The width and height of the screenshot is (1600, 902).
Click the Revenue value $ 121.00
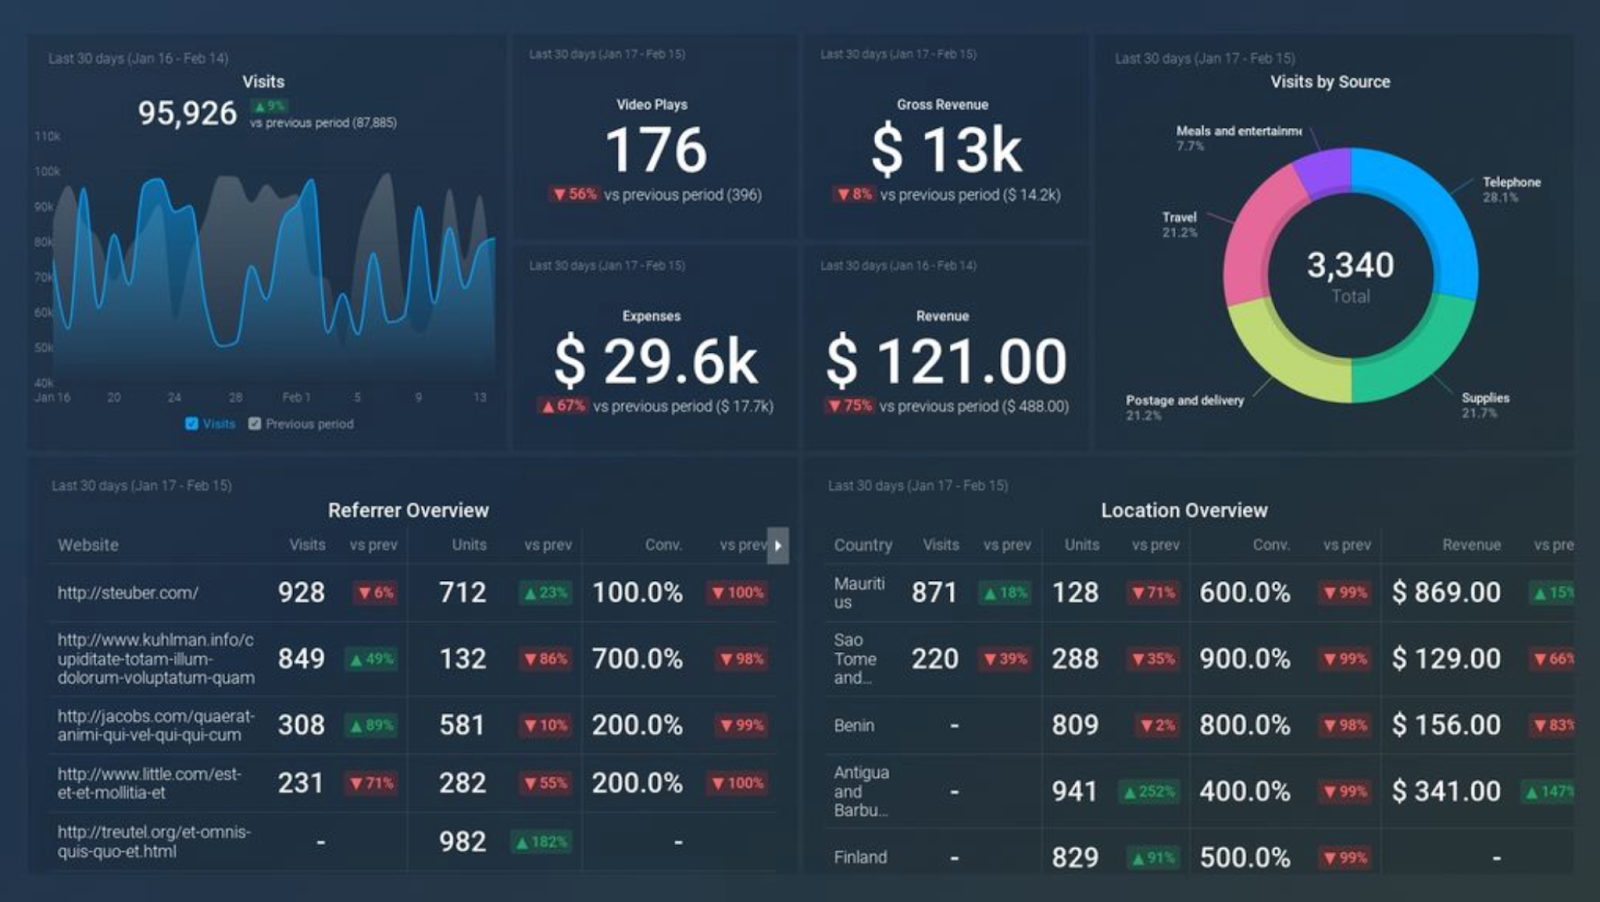point(946,361)
